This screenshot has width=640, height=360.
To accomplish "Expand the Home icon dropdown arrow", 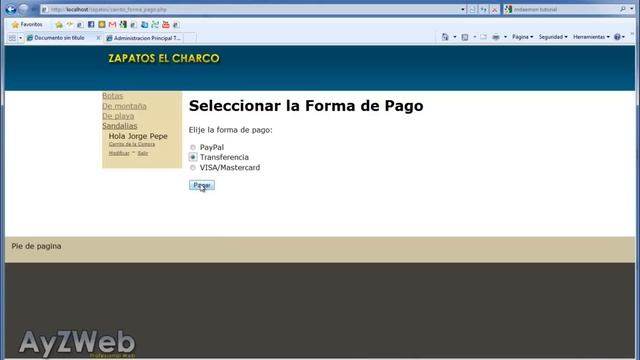I will pos(454,37).
